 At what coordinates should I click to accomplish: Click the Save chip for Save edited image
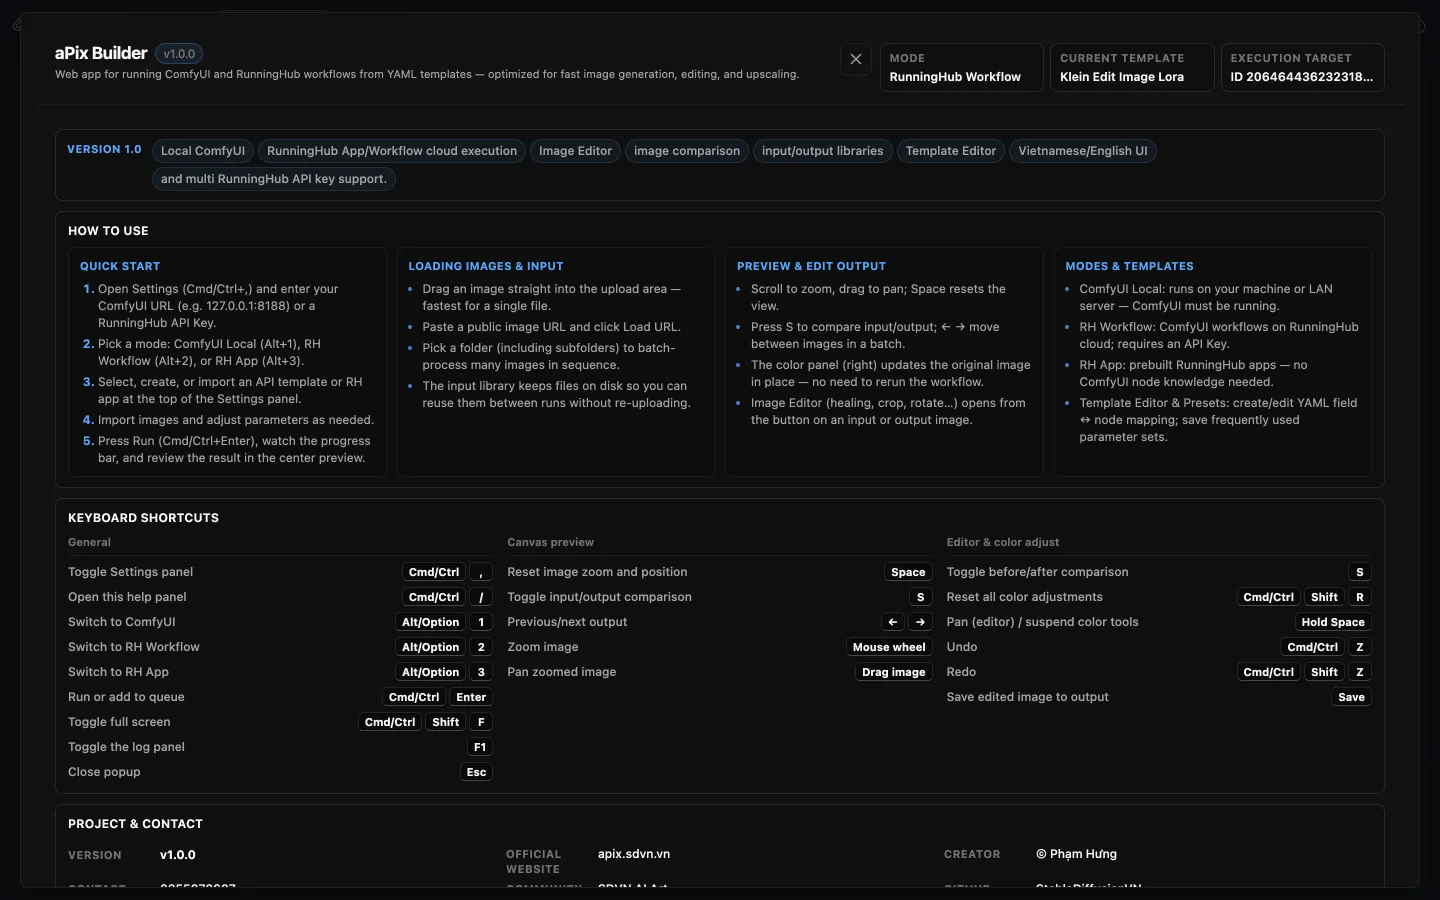click(1351, 697)
